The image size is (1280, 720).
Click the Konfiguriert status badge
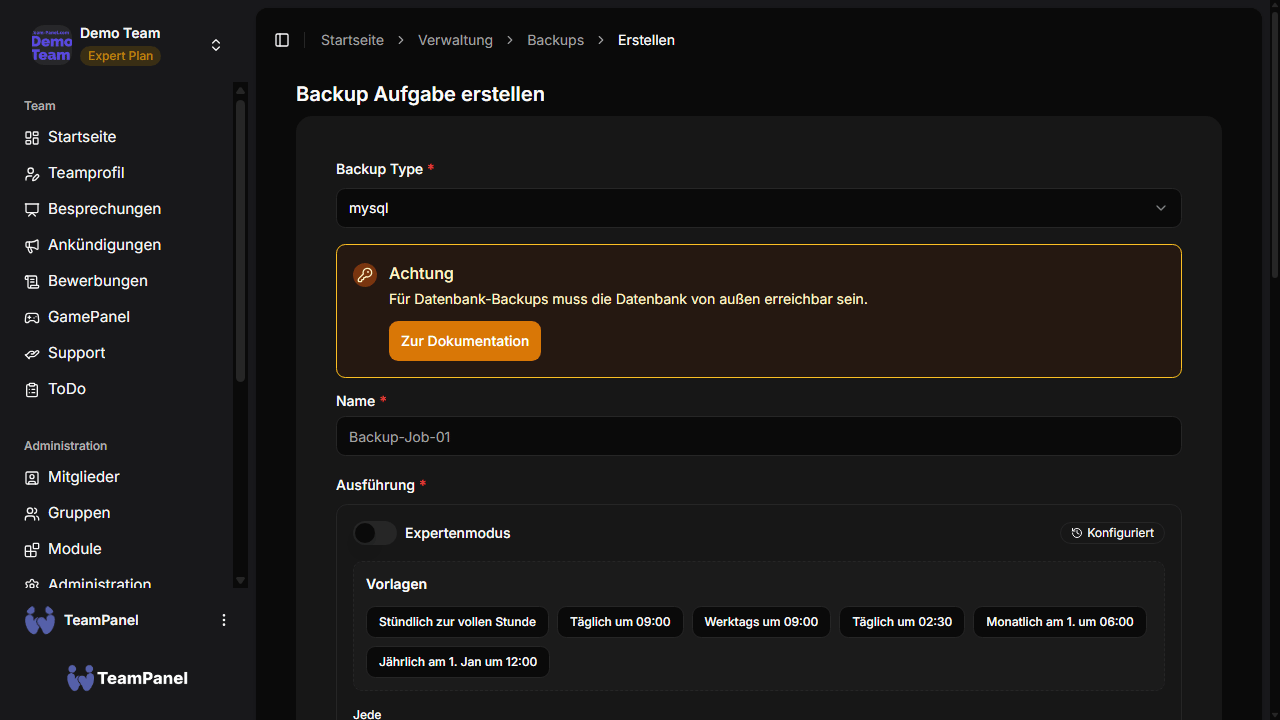tap(1112, 533)
